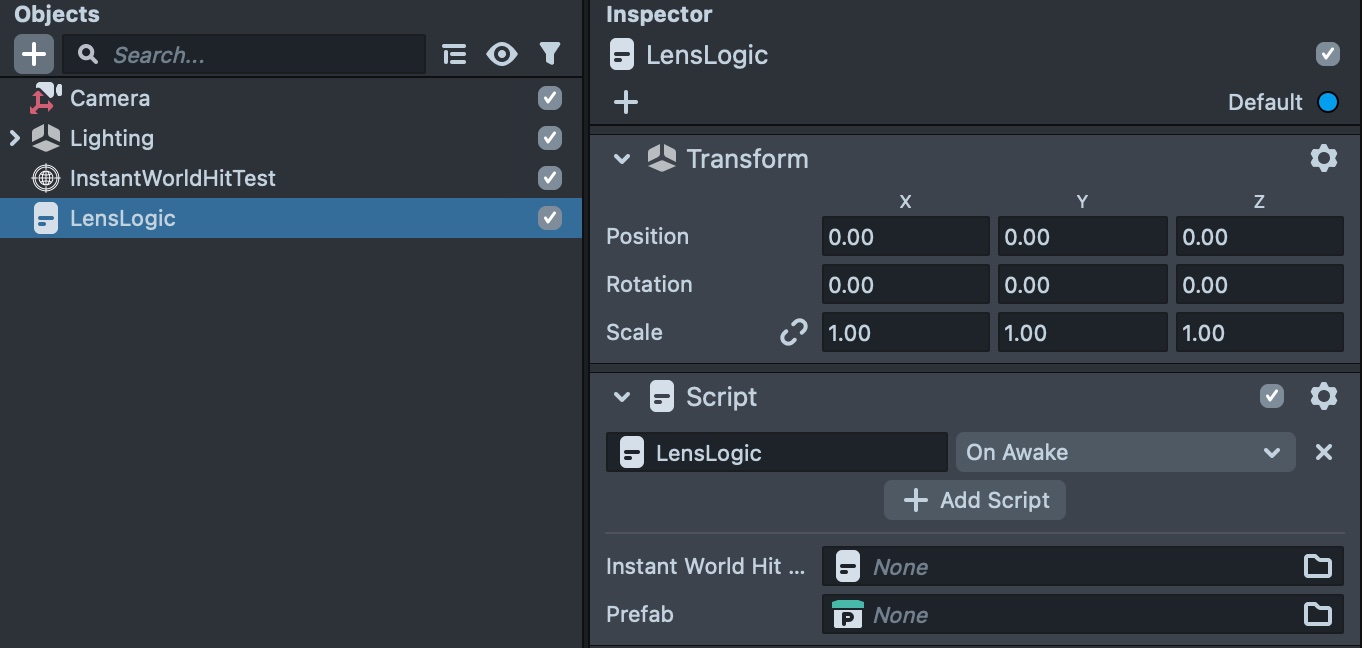The width and height of the screenshot is (1362, 648).
Task: Collapse the Transform section
Action: (x=622, y=159)
